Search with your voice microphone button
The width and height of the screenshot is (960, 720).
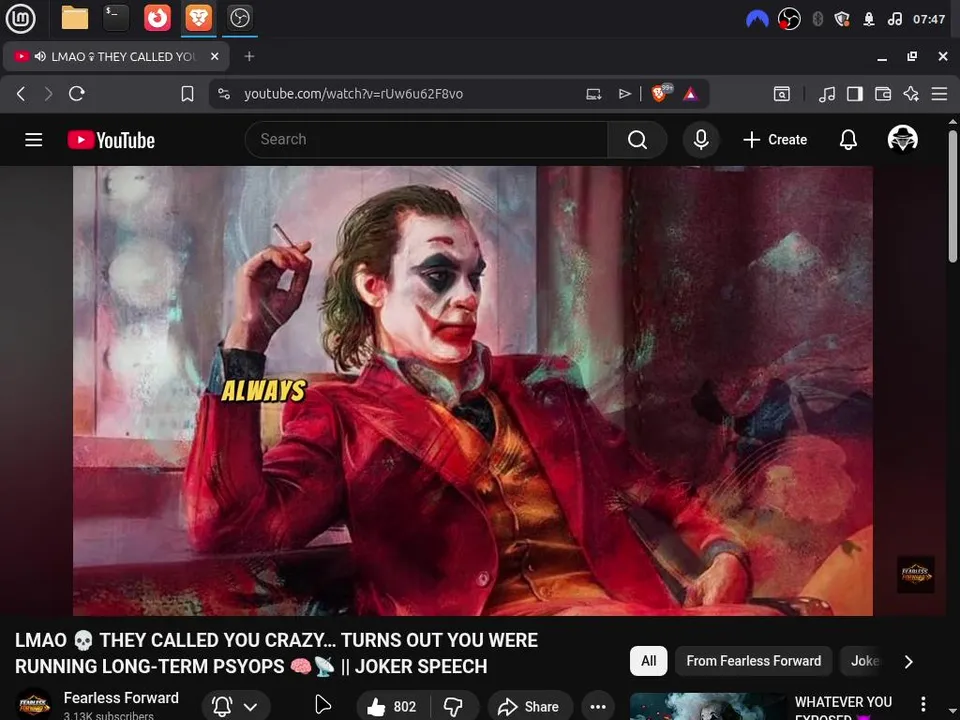click(701, 140)
